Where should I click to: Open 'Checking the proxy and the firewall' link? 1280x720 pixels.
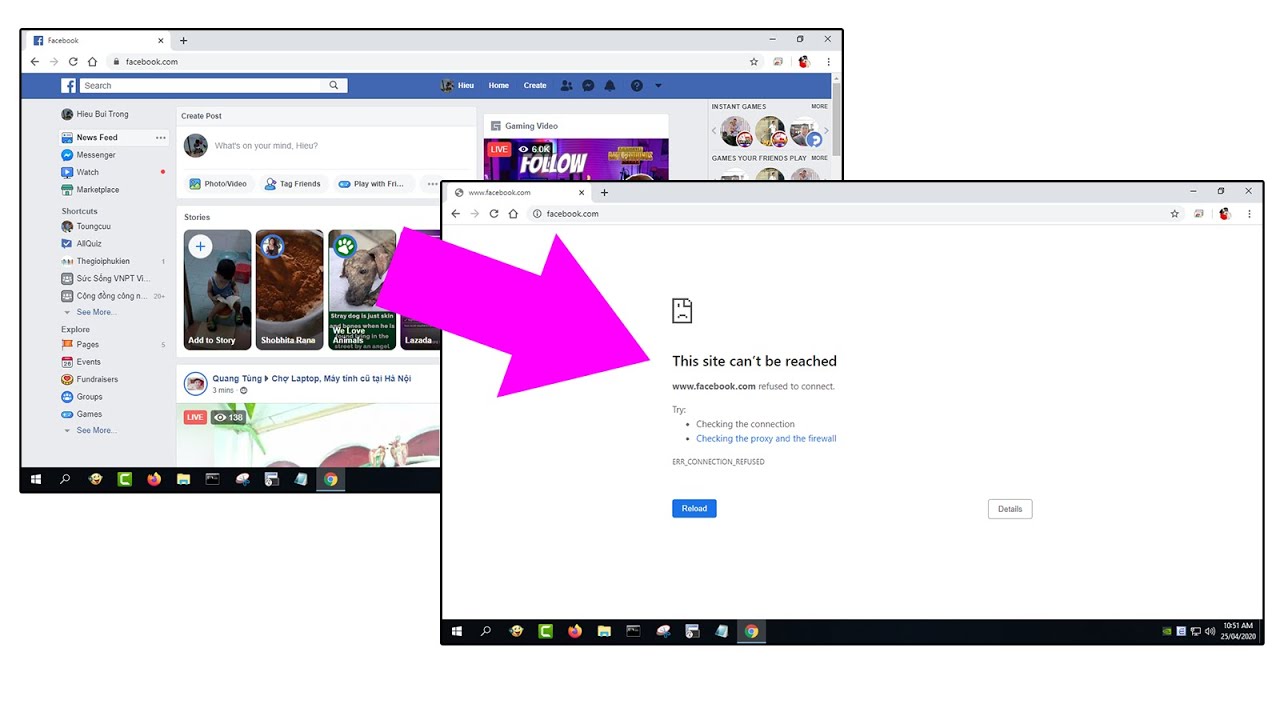(766, 439)
